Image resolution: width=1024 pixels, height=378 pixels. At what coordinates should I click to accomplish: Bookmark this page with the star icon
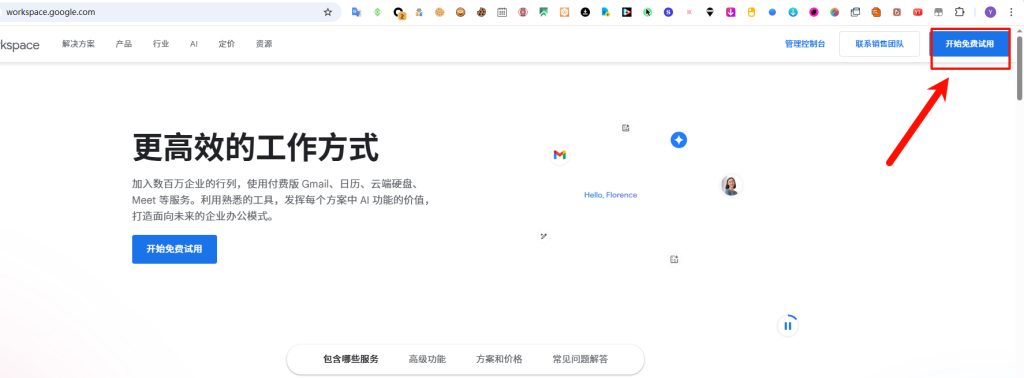[x=328, y=12]
